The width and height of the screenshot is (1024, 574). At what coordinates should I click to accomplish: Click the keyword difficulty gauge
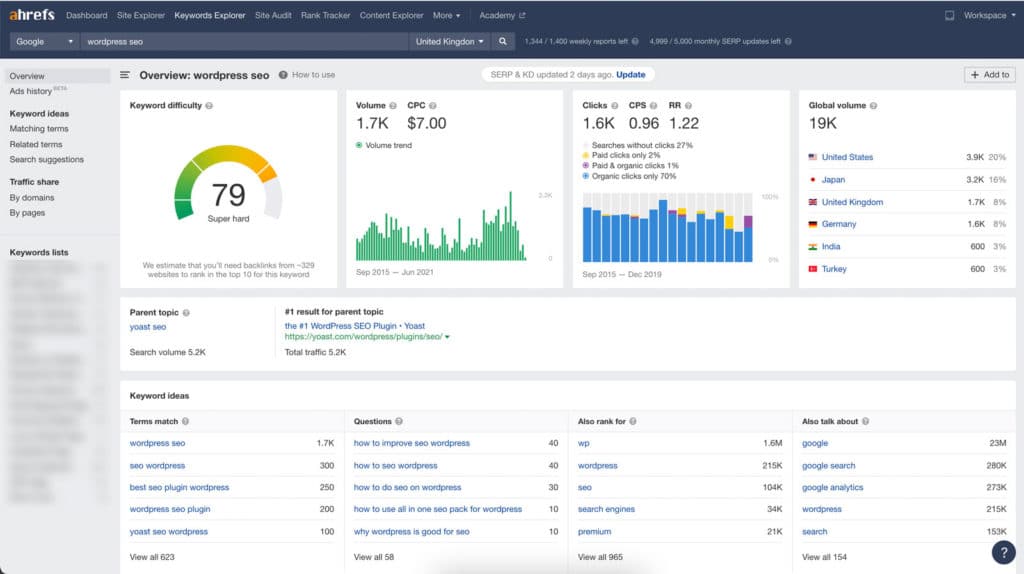(x=228, y=184)
